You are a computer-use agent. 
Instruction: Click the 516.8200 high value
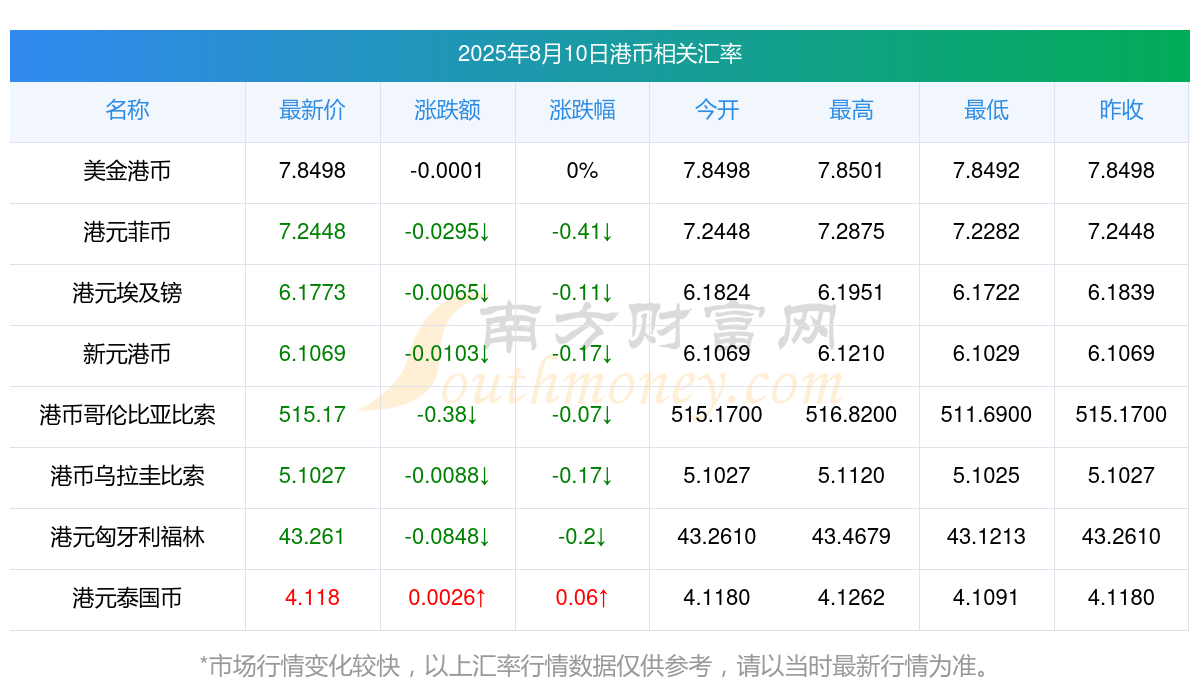851,415
